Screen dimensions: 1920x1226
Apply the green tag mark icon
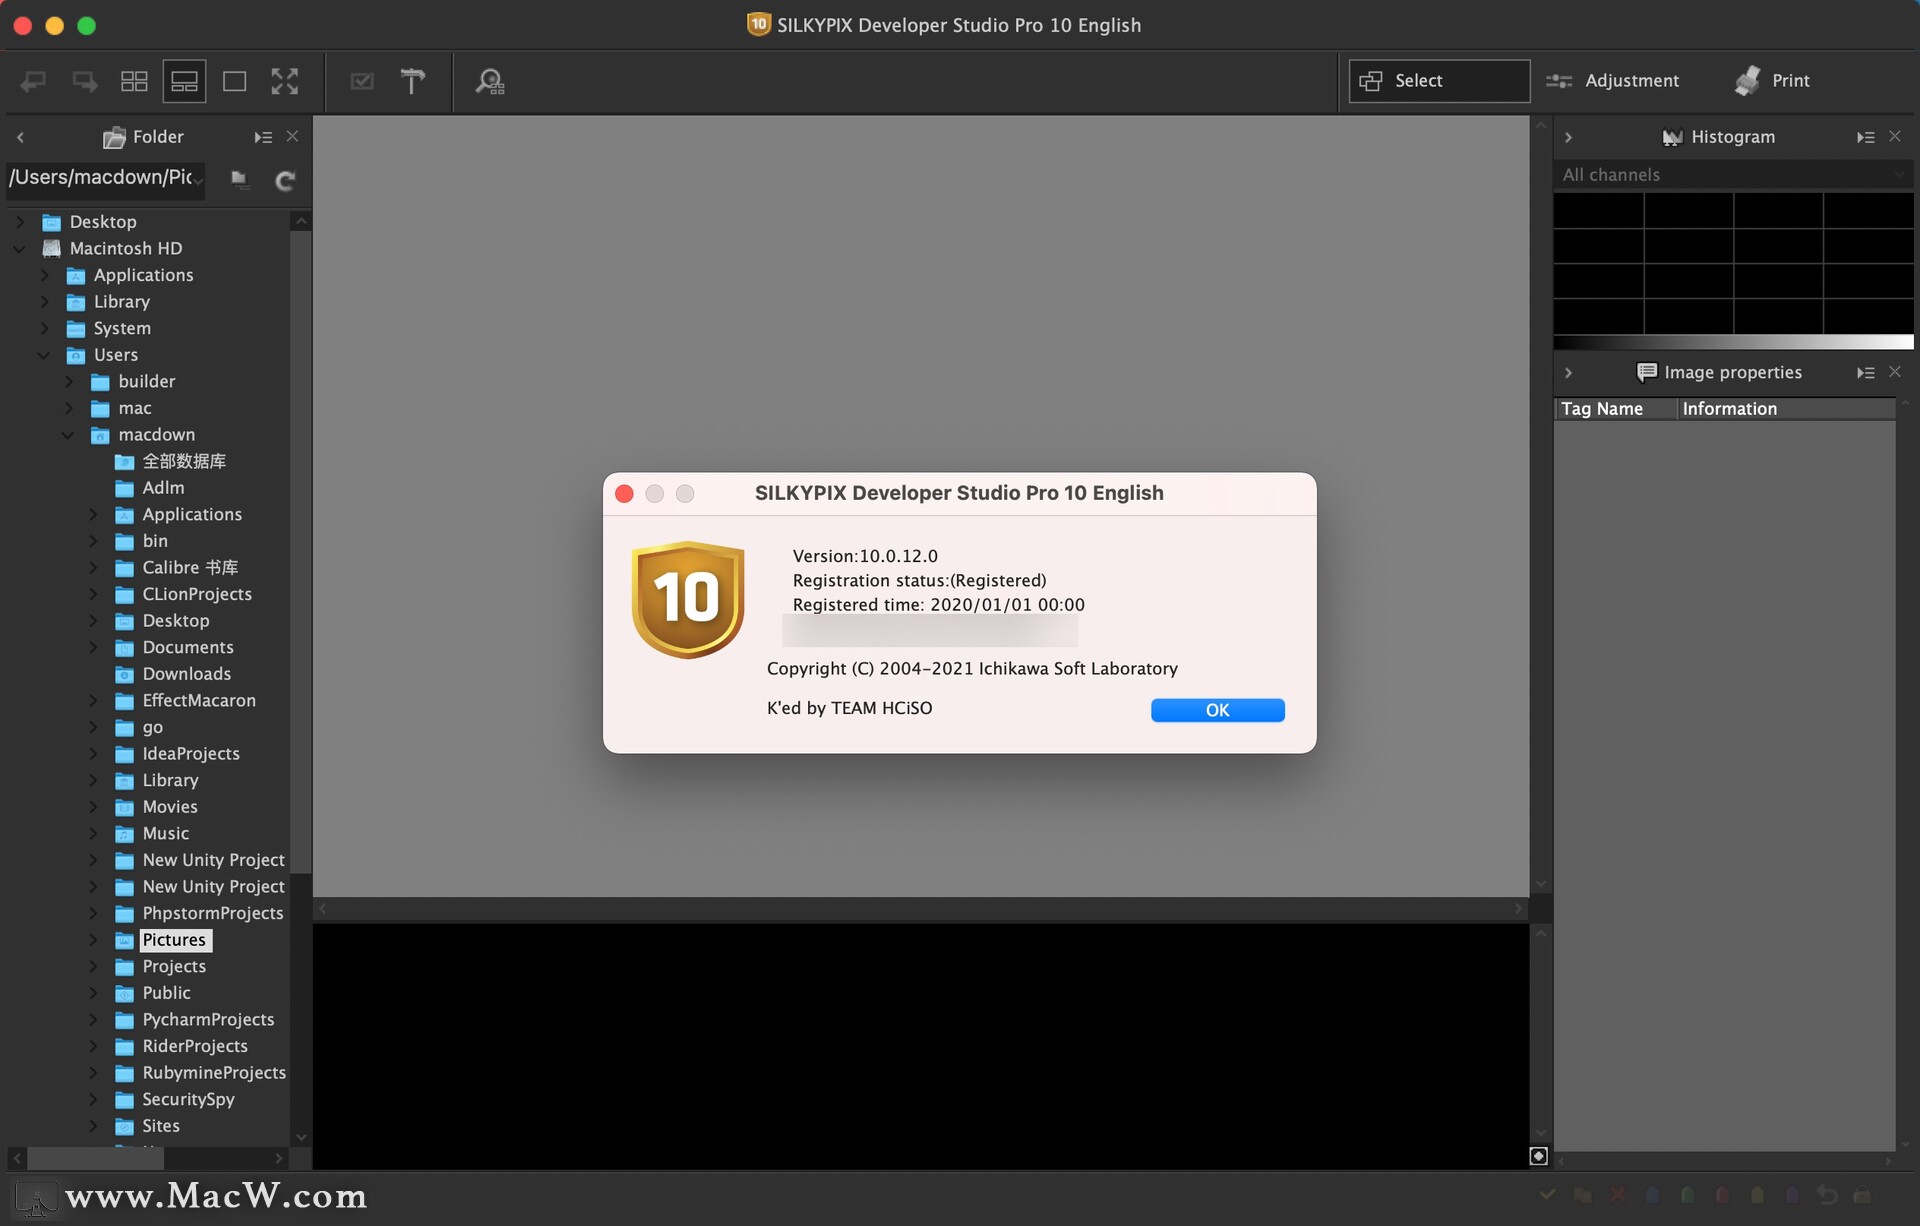(x=1687, y=1194)
